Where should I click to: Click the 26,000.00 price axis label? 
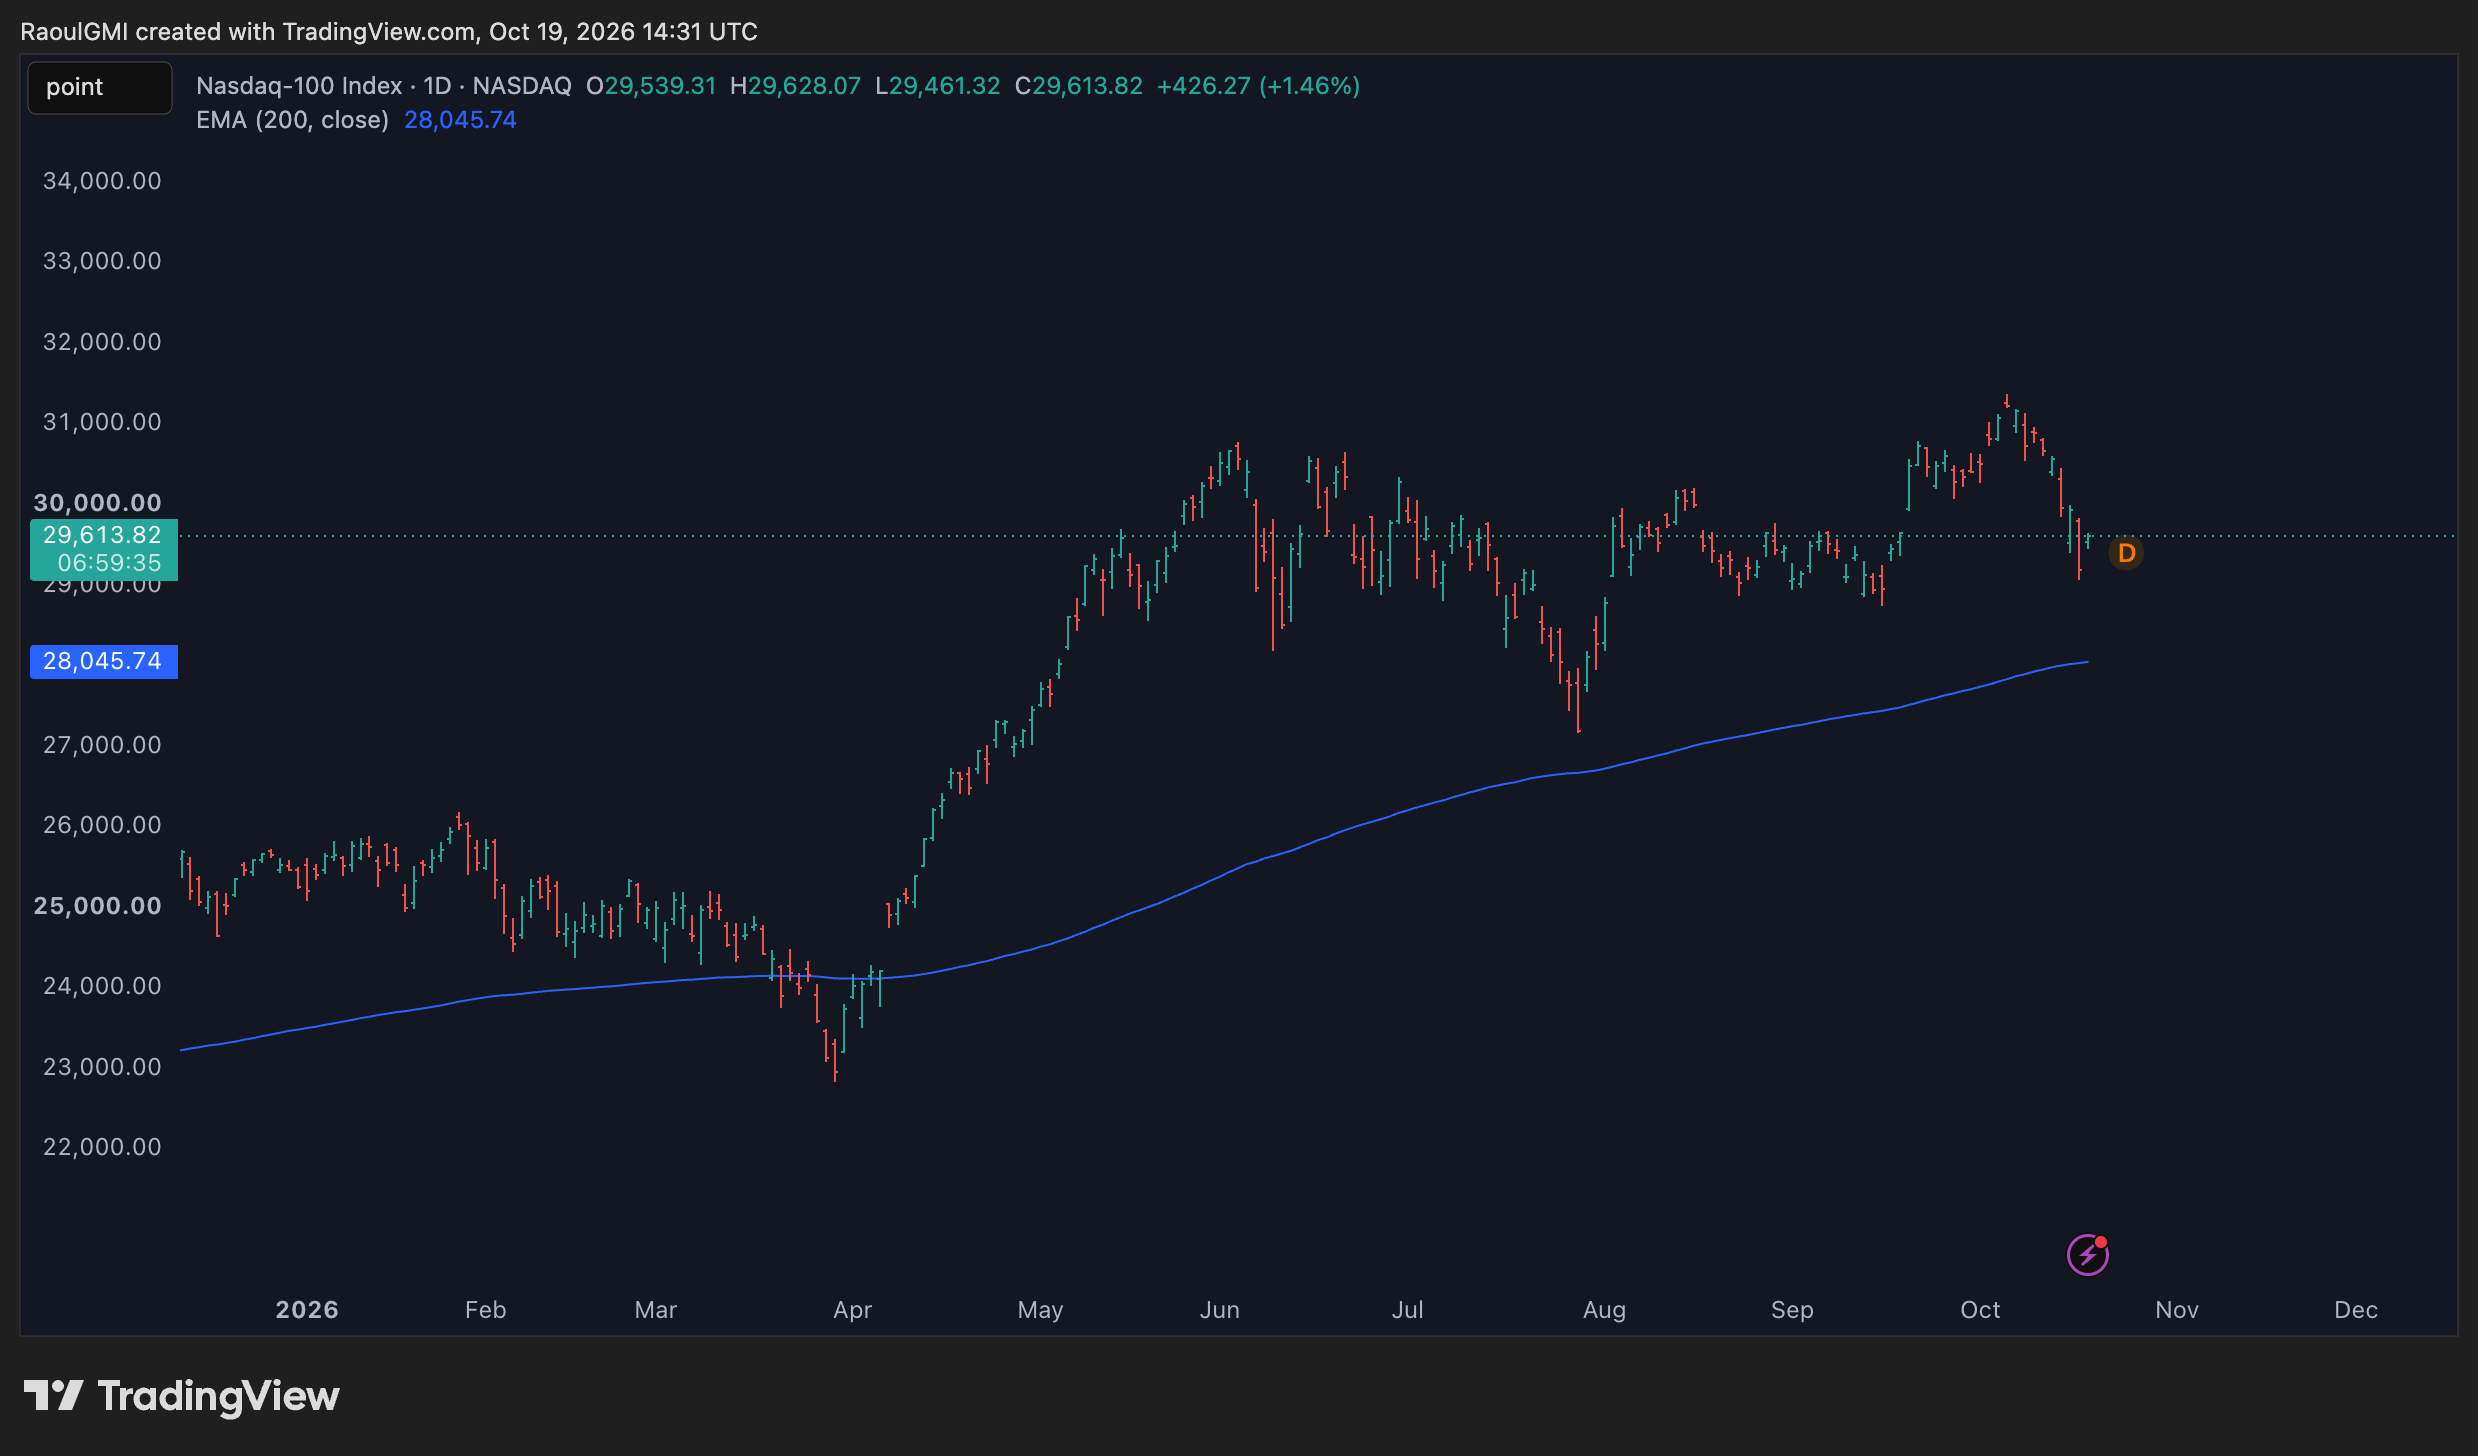[102, 825]
